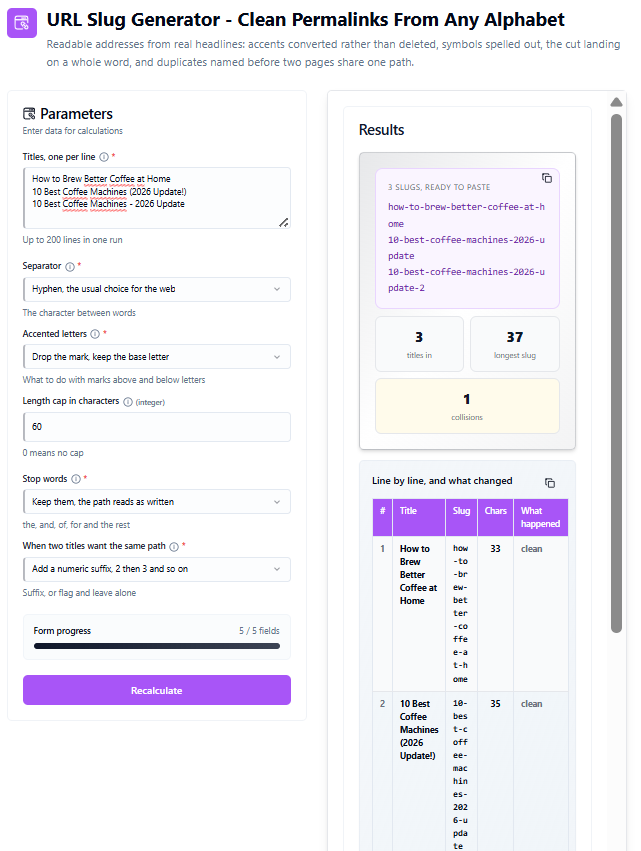Open the numeric suffix collision dropdown
The width and height of the screenshot is (641, 851).
click(x=157, y=569)
